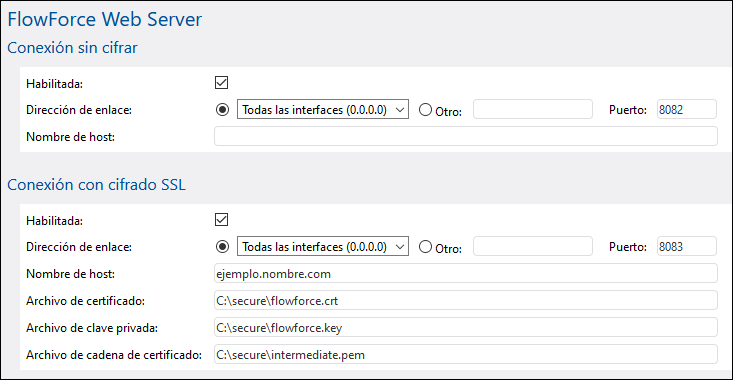Select Otro radio for unencrypted connection
733x380 pixels.
(x=425, y=109)
